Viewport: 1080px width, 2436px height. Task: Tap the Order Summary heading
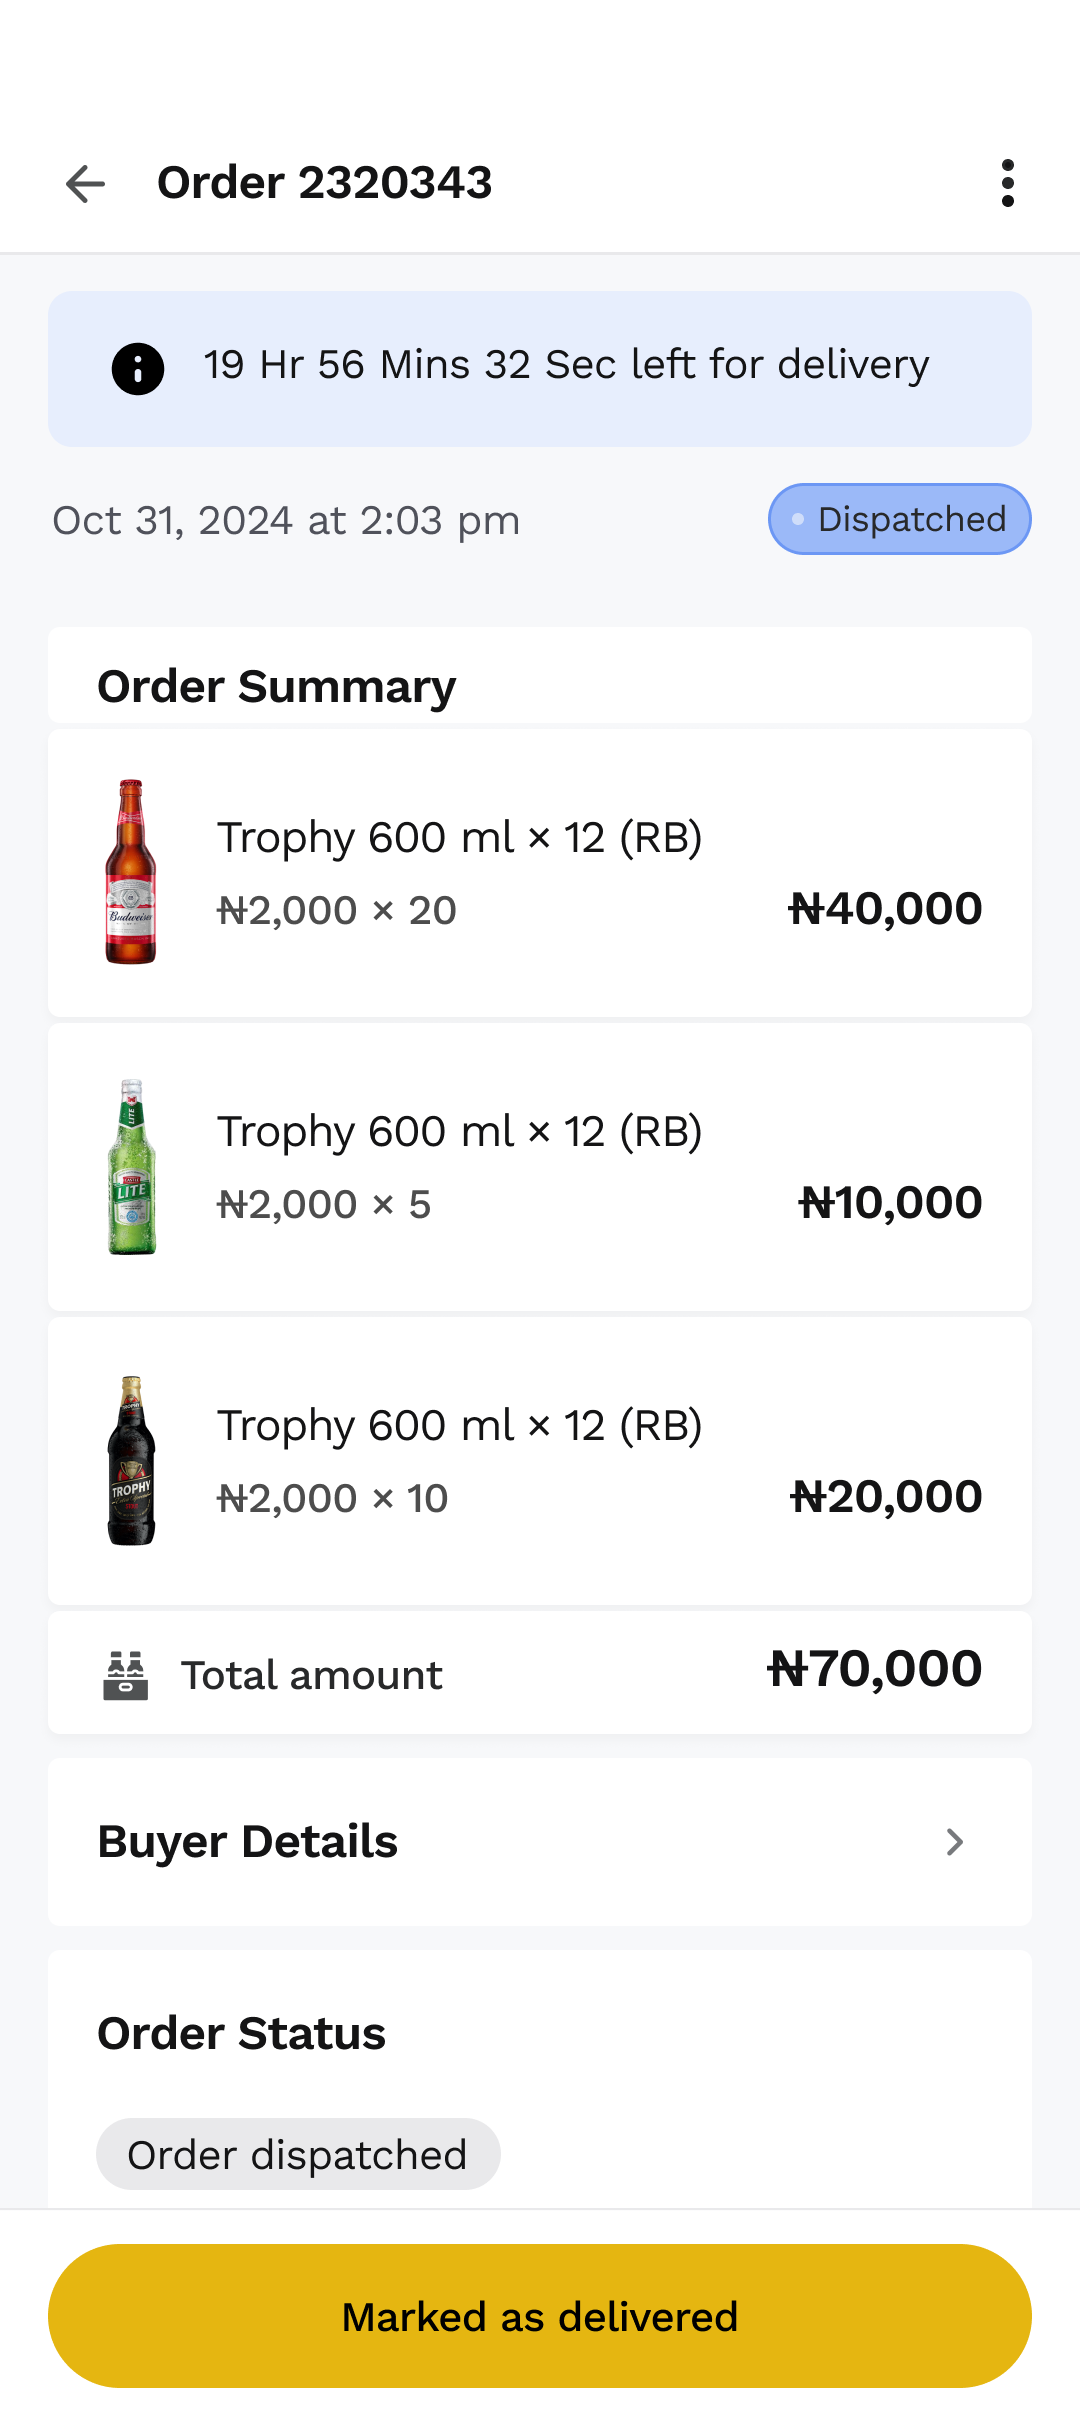pyautogui.click(x=277, y=687)
